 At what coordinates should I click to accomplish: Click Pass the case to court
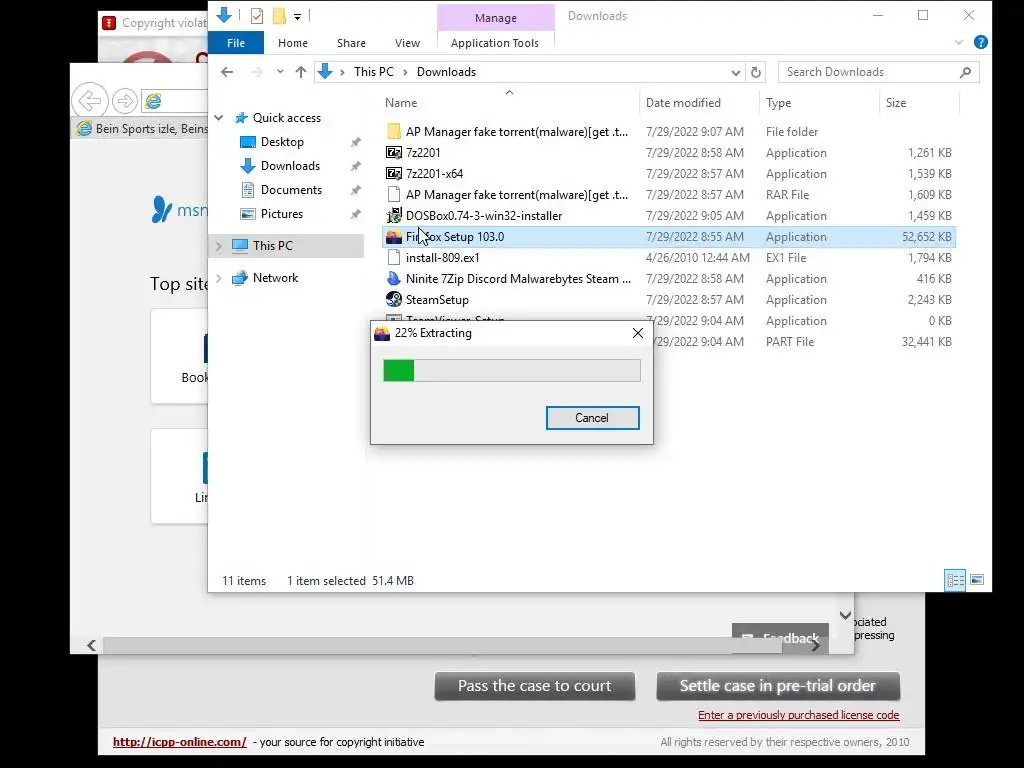click(x=535, y=686)
